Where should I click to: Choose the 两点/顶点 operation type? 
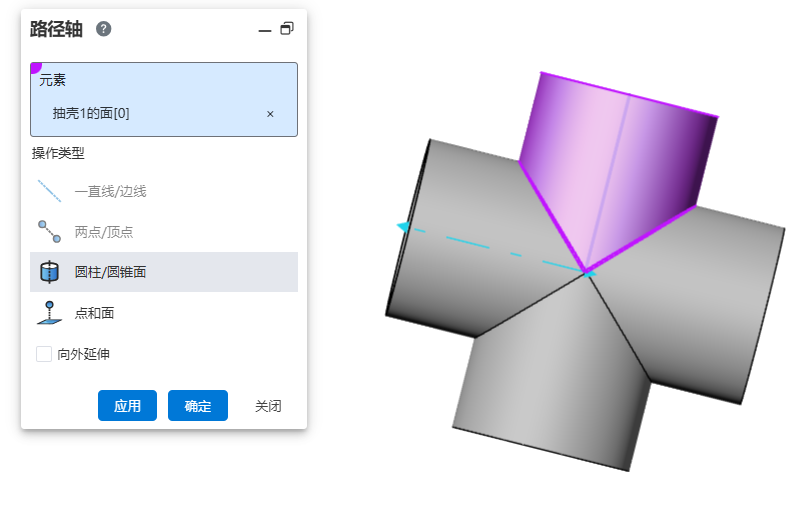103,232
